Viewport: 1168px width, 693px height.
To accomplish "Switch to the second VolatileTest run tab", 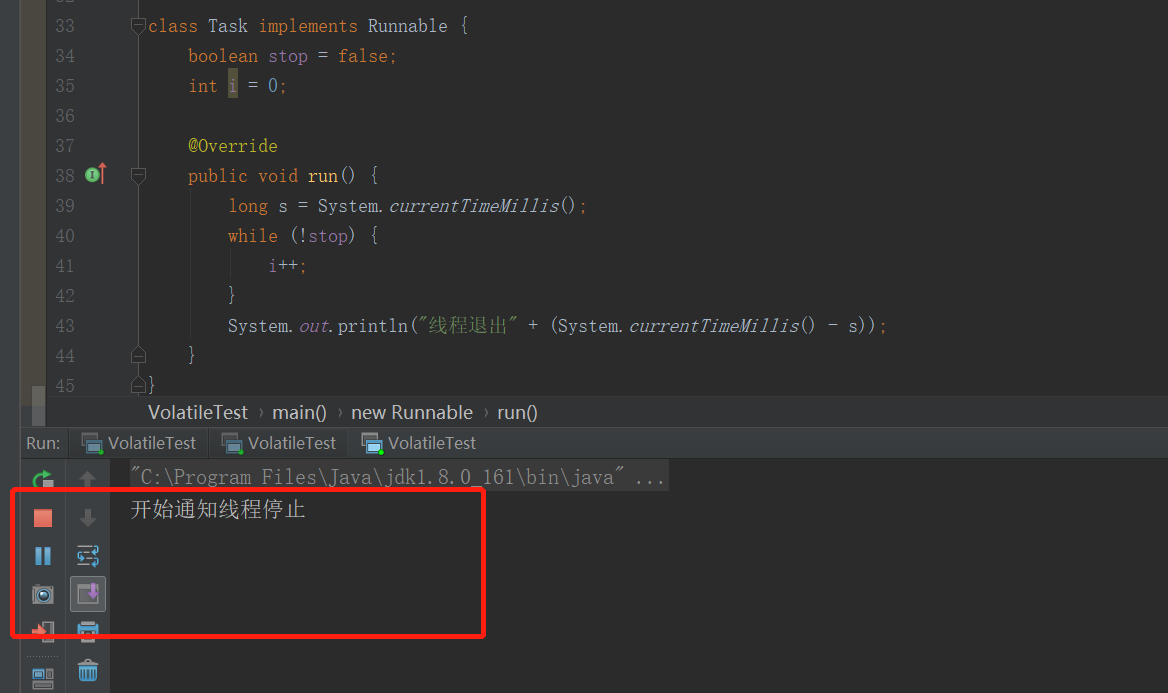I will tap(279, 443).
